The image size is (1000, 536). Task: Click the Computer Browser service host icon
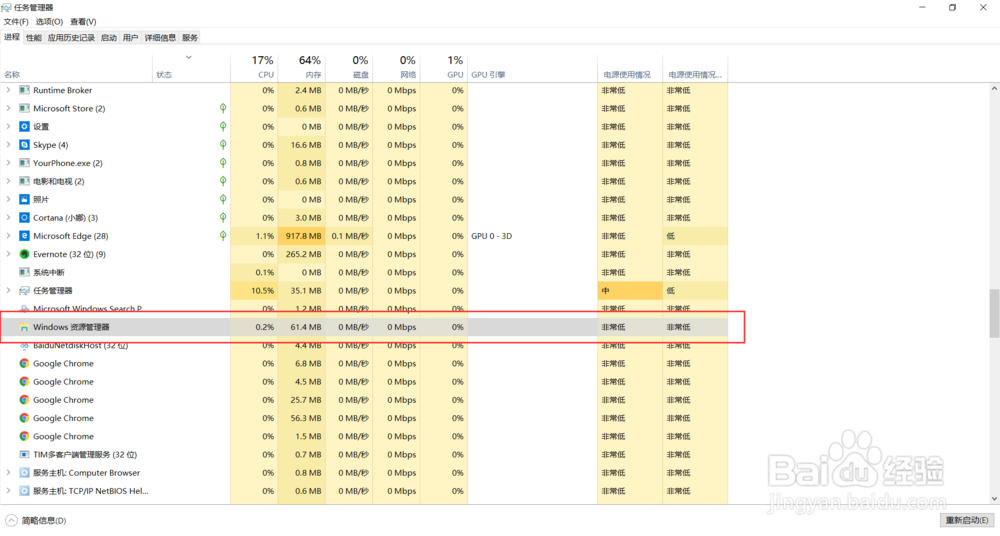(24, 473)
